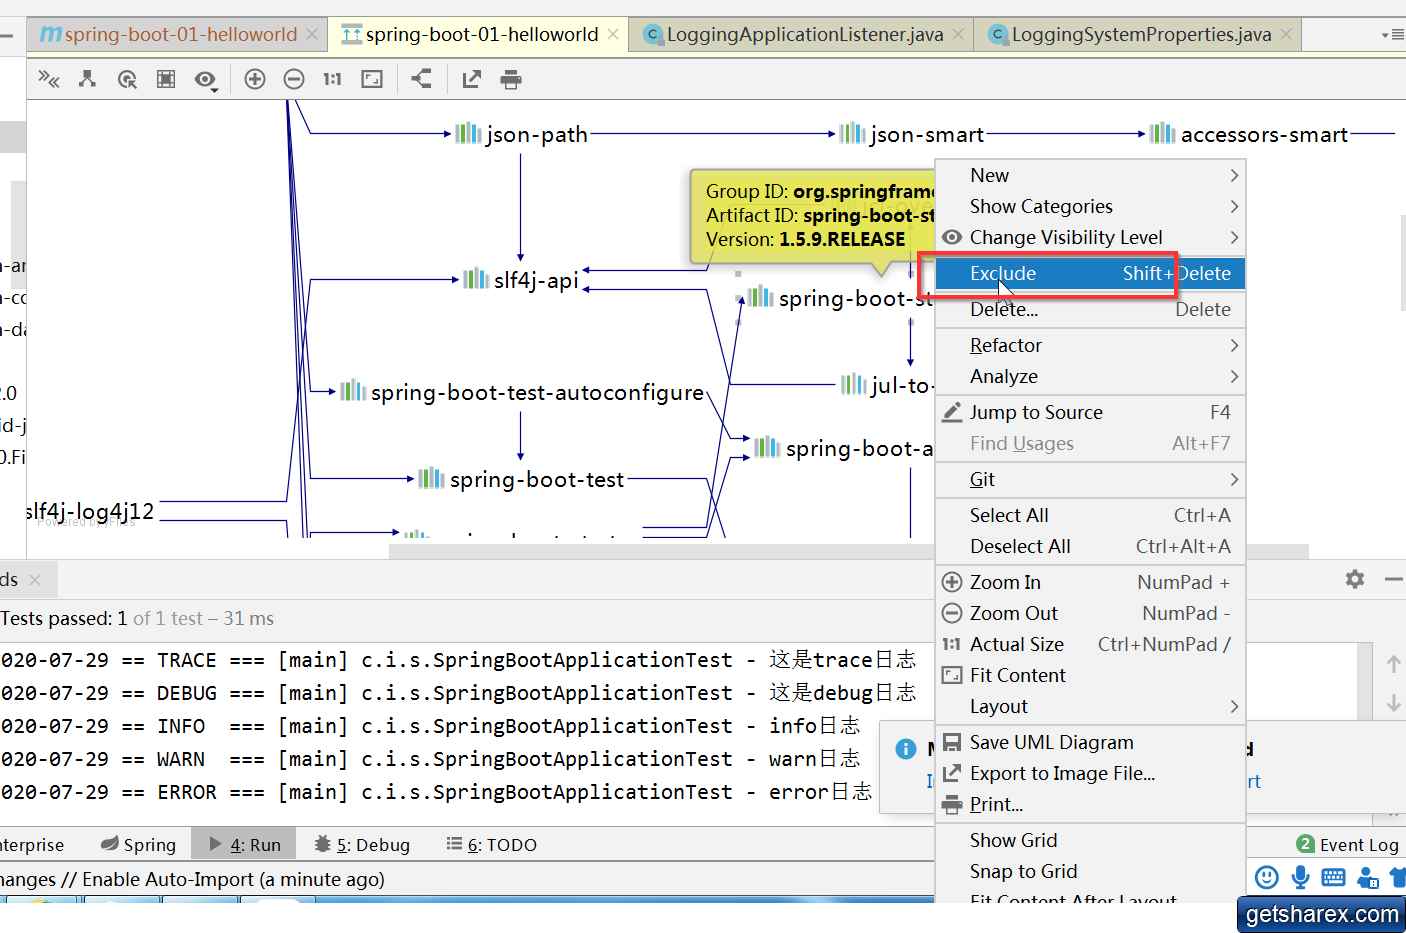The width and height of the screenshot is (1406, 933).
Task: Click the collapse/expand double-arrow toolbar icon
Action: click(x=49, y=79)
